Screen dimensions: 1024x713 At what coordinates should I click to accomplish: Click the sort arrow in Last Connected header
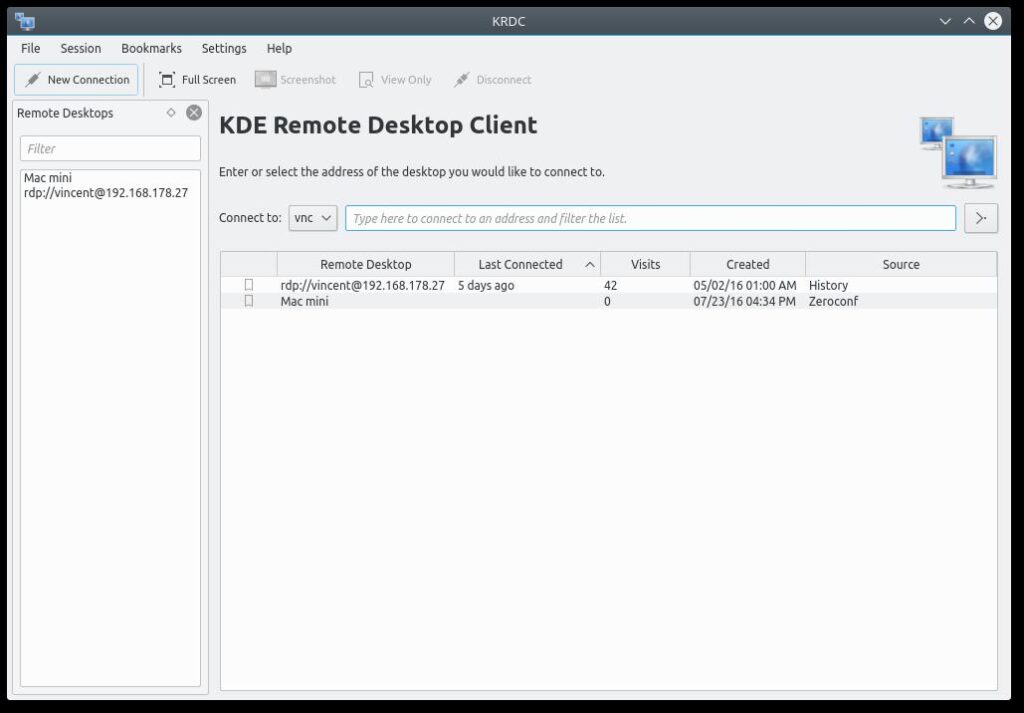pyautogui.click(x=590, y=264)
